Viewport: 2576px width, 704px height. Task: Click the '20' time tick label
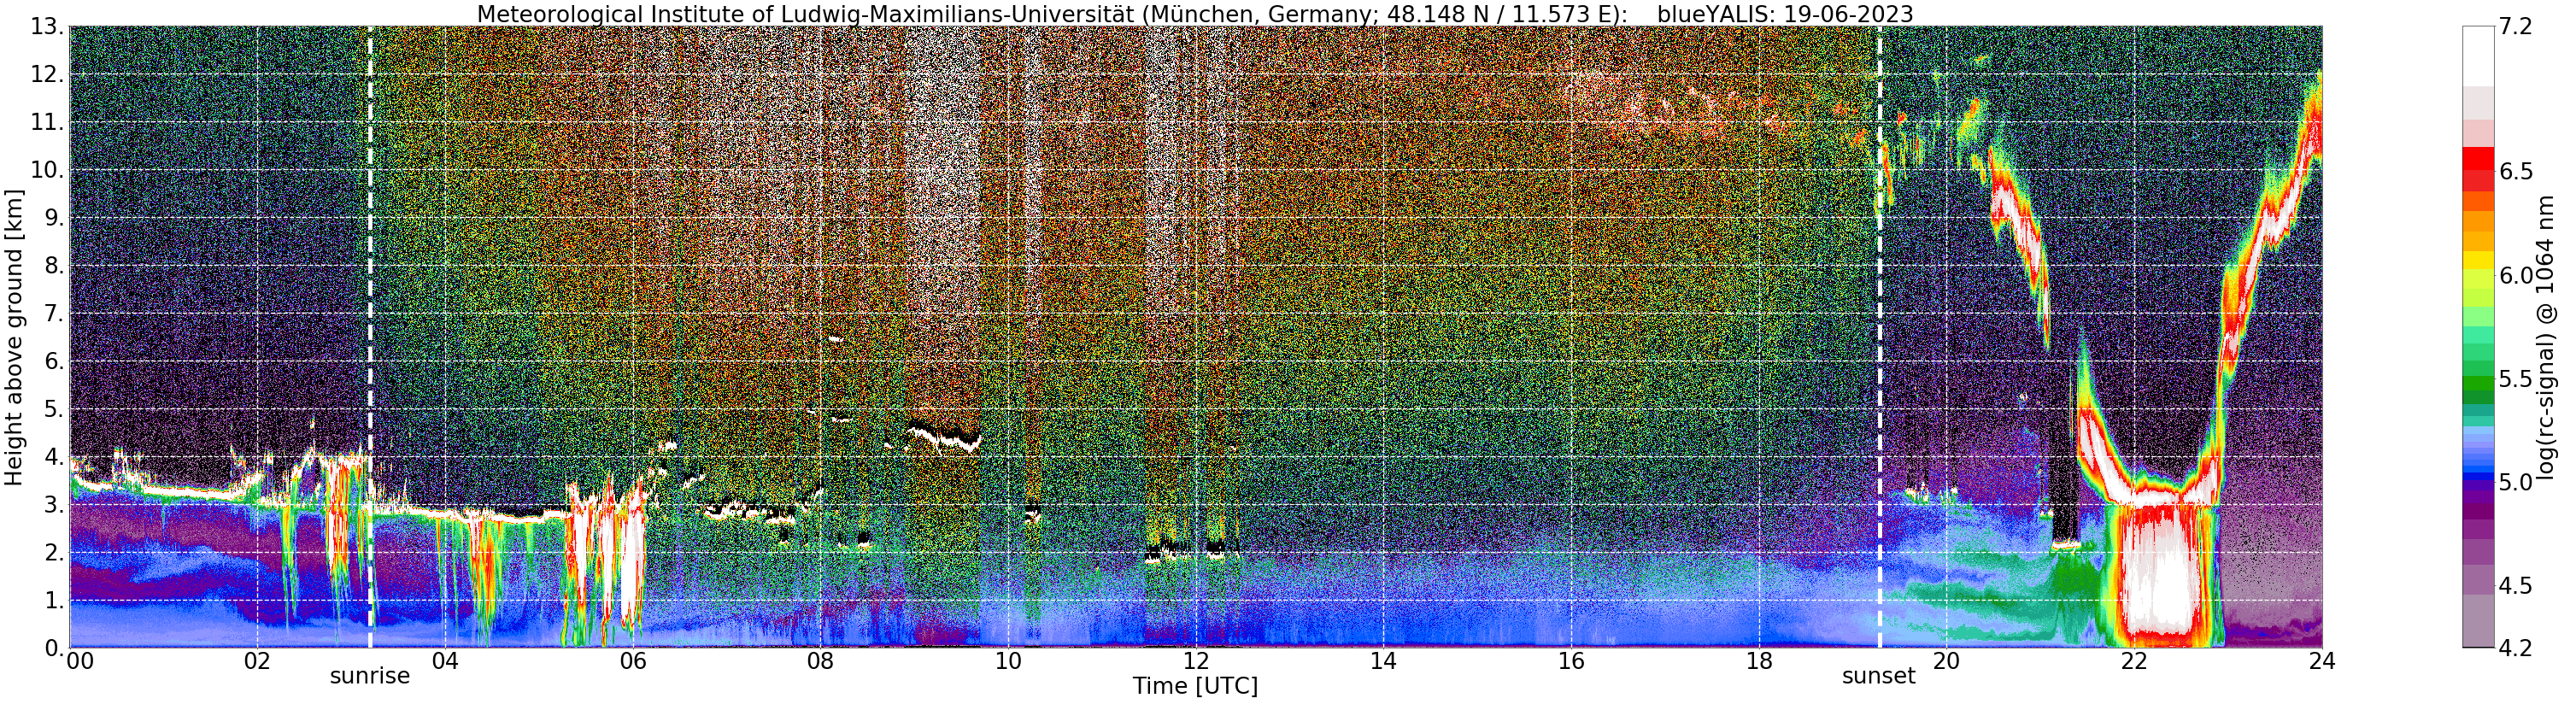pos(1946,661)
